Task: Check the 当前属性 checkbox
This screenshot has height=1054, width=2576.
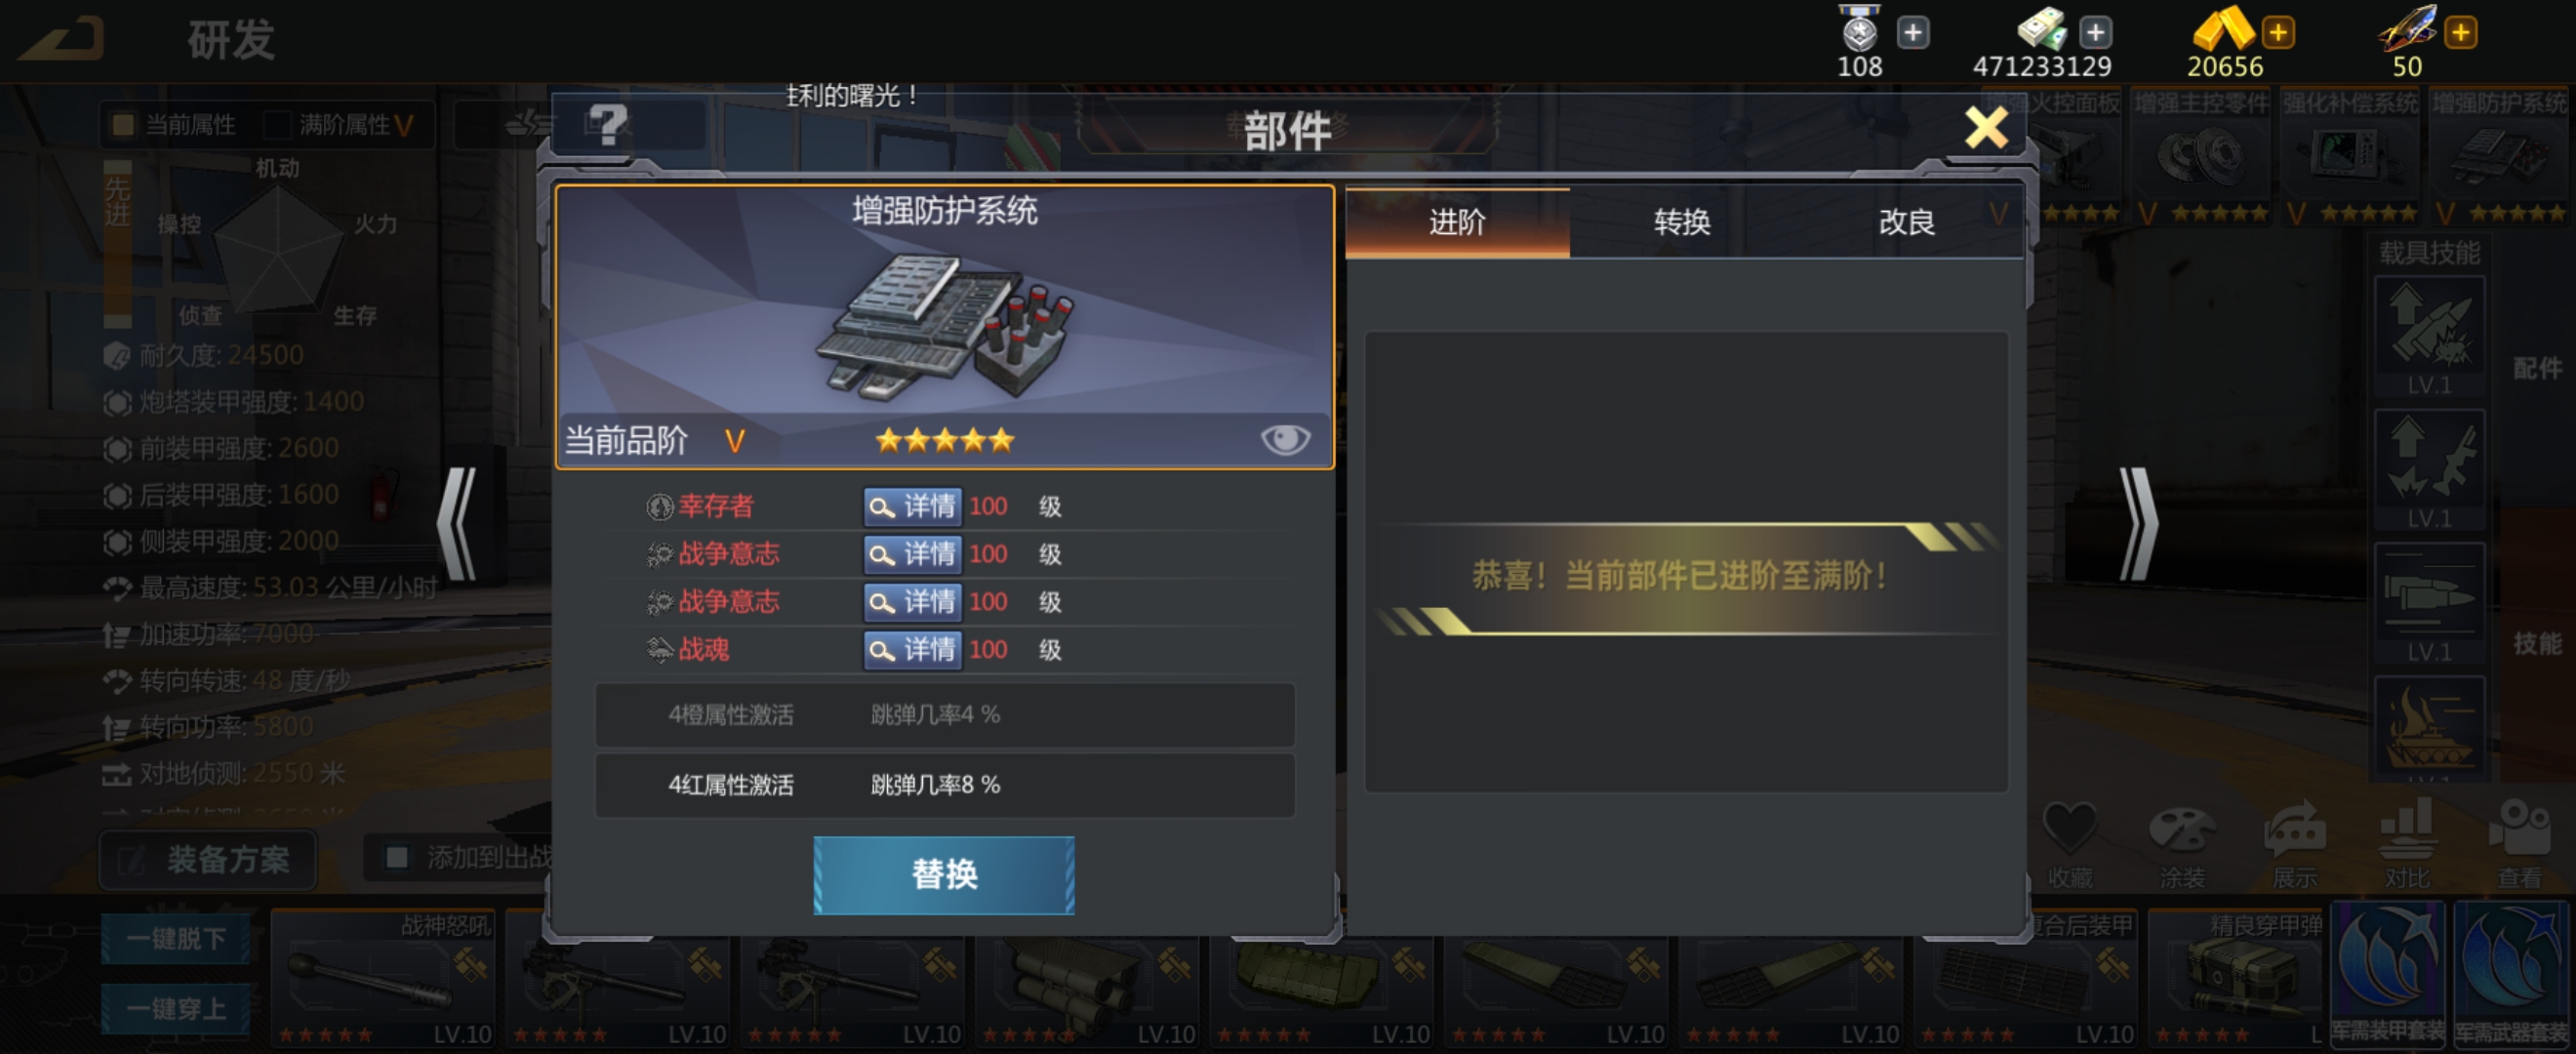Action: (x=123, y=124)
